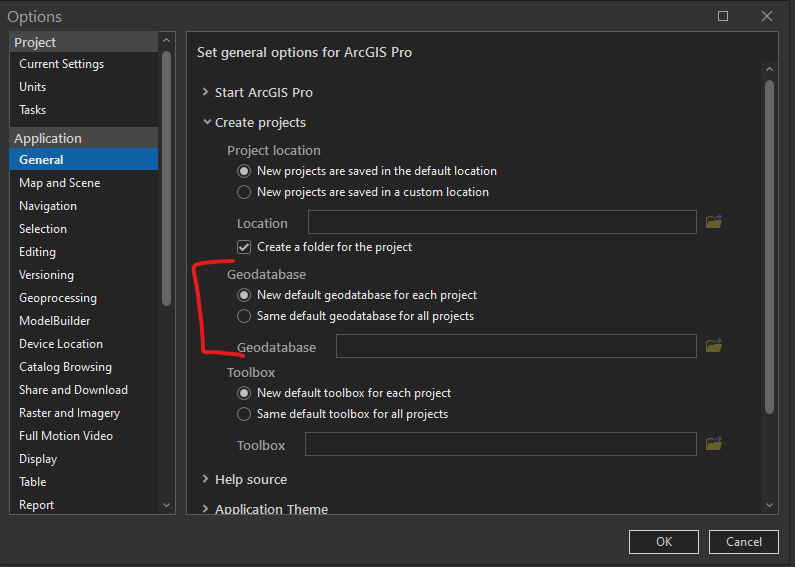
Task: Click the browse folder icon beside Geodatabase field
Action: click(x=713, y=346)
